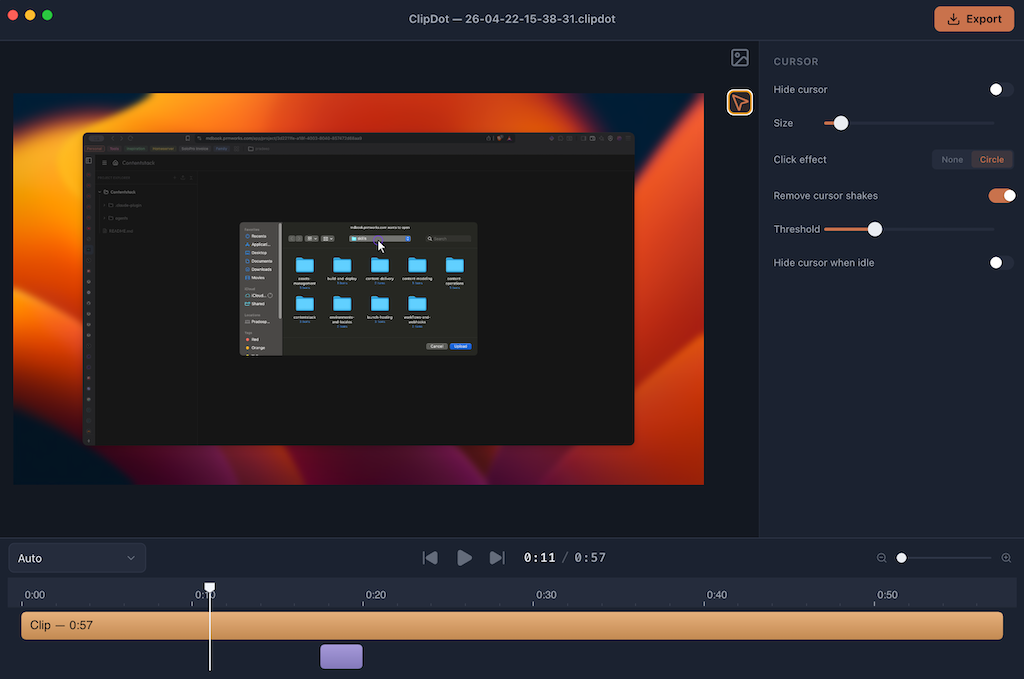Skip to the next frame
The height and width of the screenshot is (679, 1024).
point(497,558)
